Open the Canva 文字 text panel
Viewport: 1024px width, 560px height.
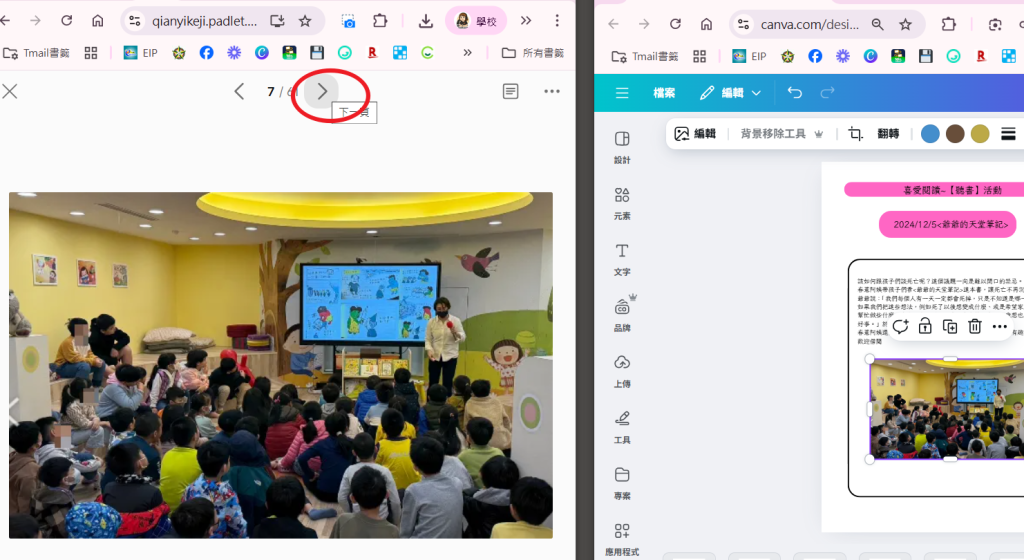[622, 258]
